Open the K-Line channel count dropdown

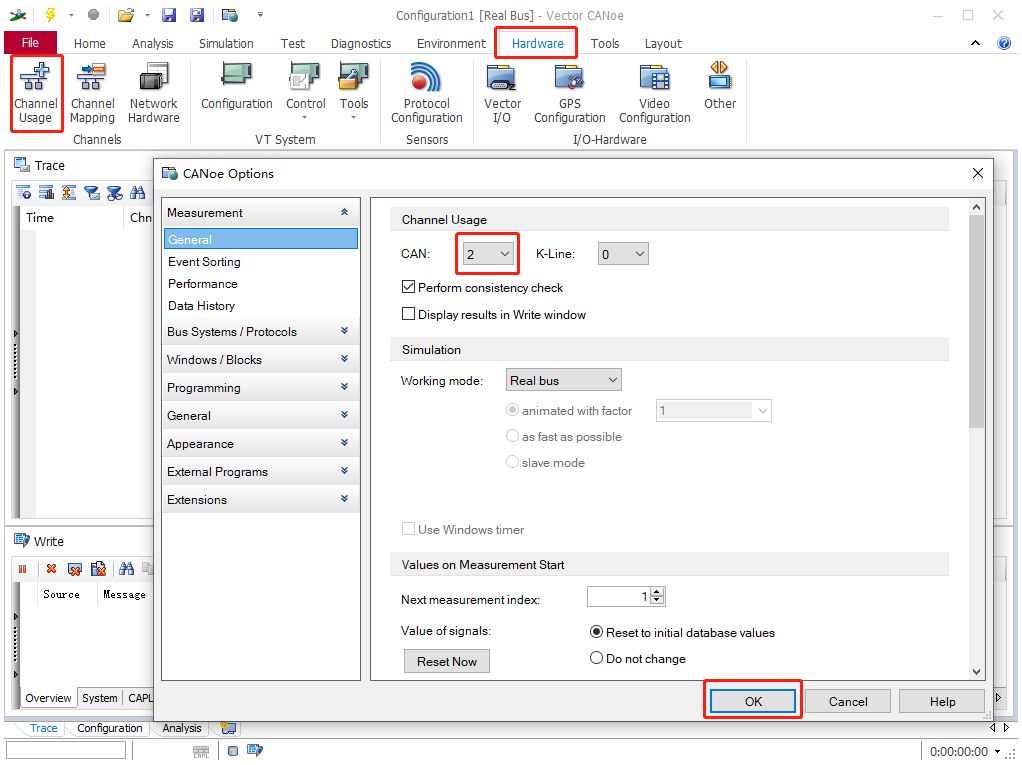pyautogui.click(x=623, y=253)
